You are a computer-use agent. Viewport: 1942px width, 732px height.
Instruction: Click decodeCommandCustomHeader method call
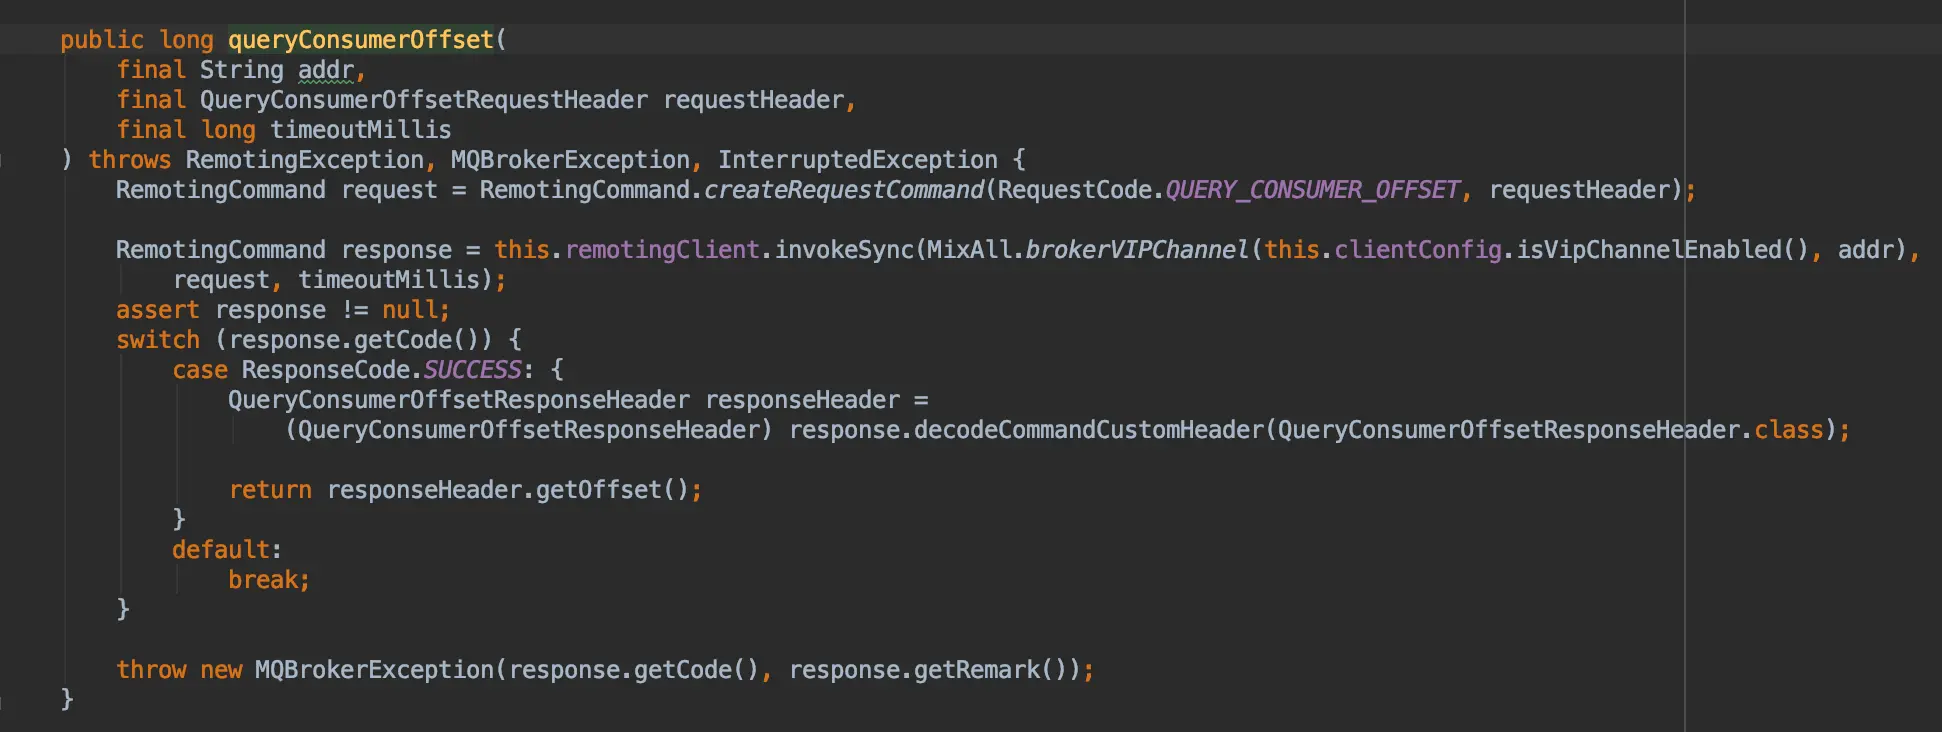1089,430
